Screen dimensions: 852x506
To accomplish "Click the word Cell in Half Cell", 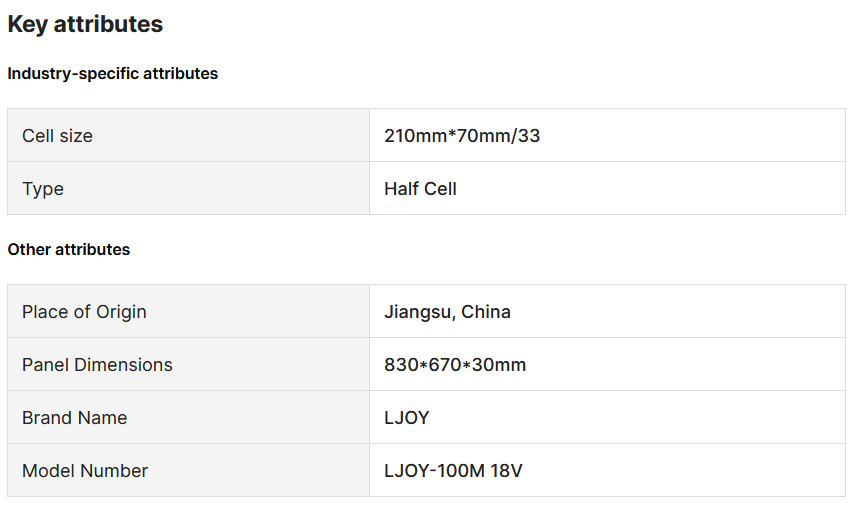I will [440, 189].
